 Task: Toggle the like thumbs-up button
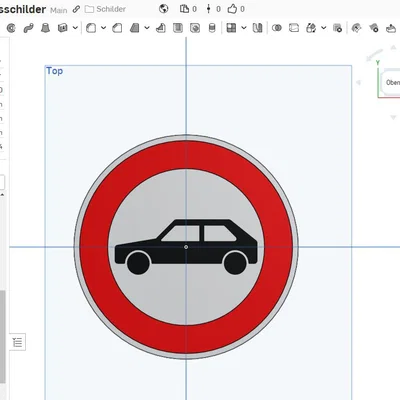click(x=232, y=9)
